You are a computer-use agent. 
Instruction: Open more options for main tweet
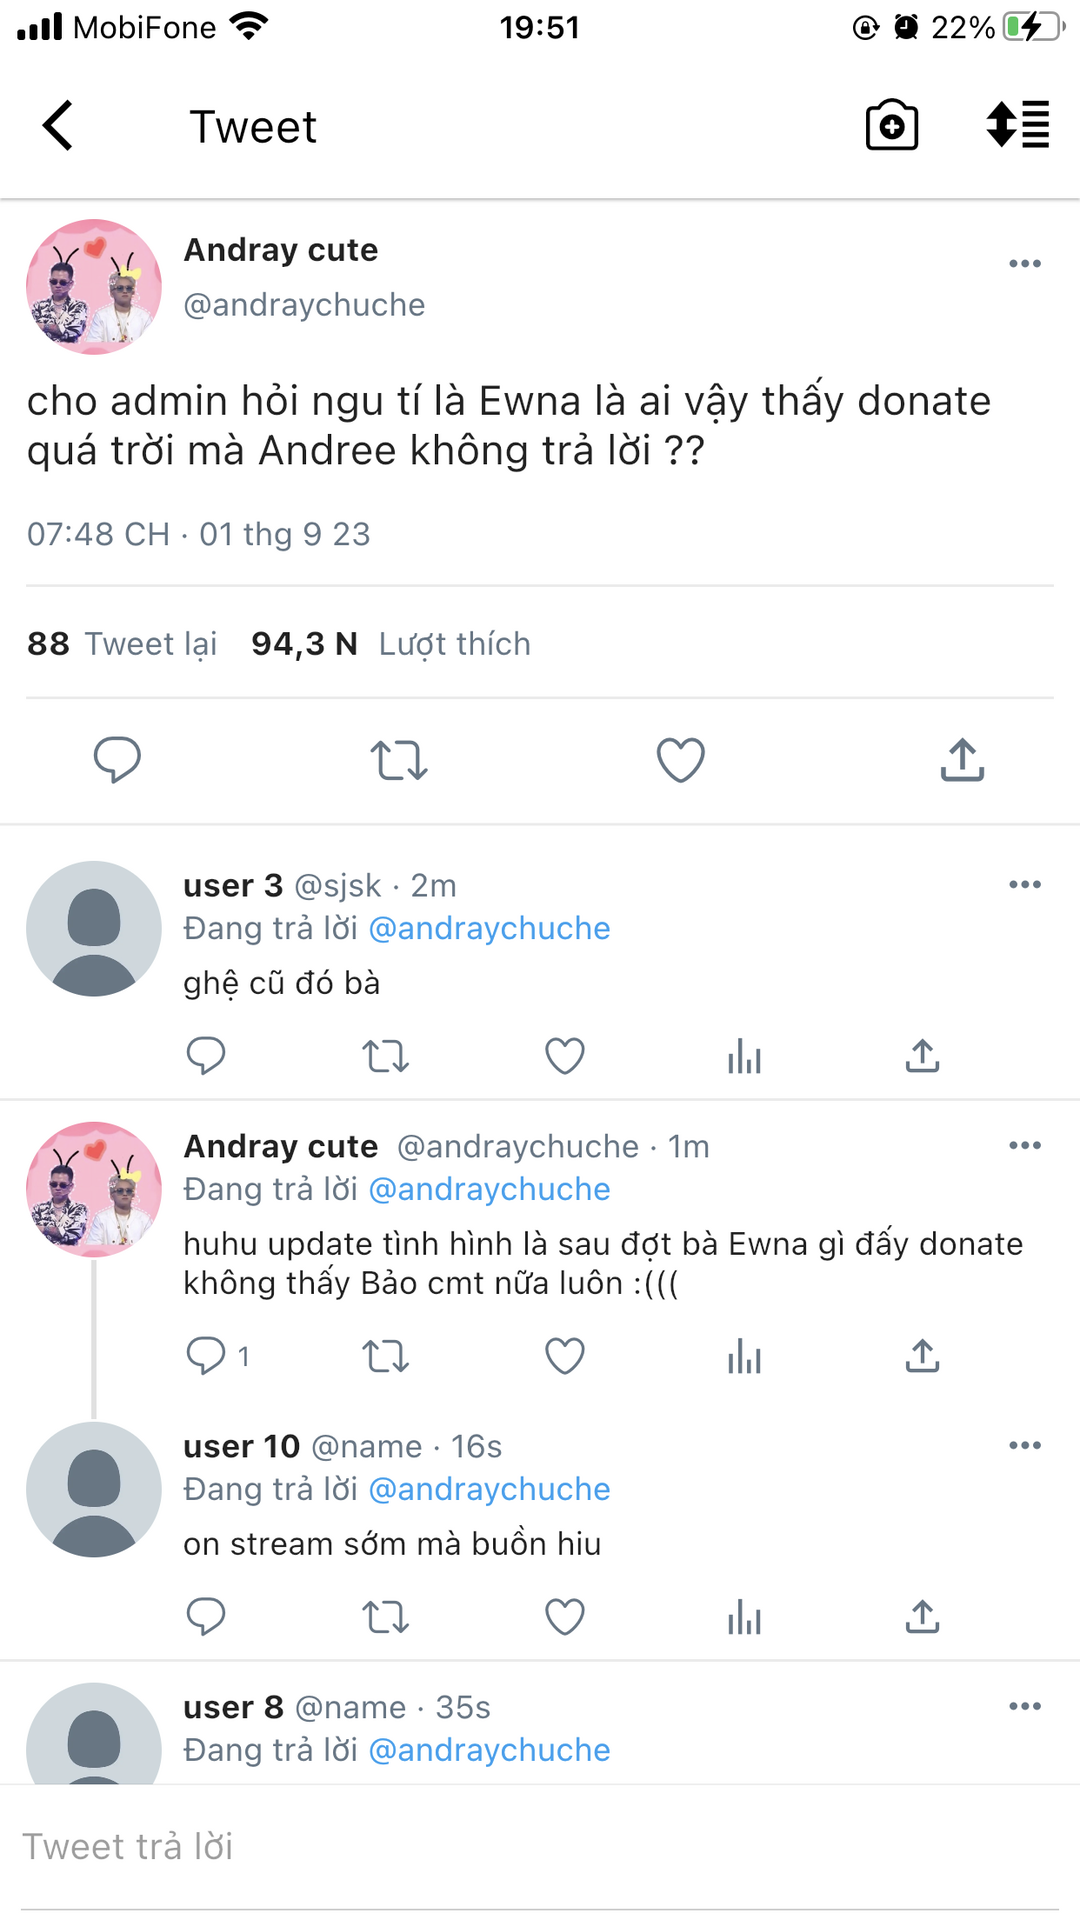[1025, 264]
